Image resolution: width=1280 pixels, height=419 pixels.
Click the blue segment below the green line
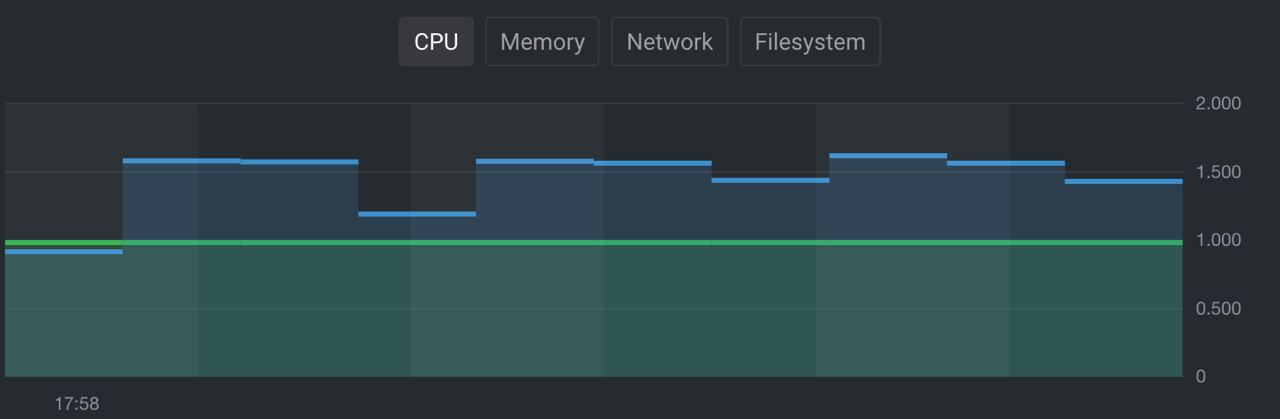pyautogui.click(x=64, y=252)
